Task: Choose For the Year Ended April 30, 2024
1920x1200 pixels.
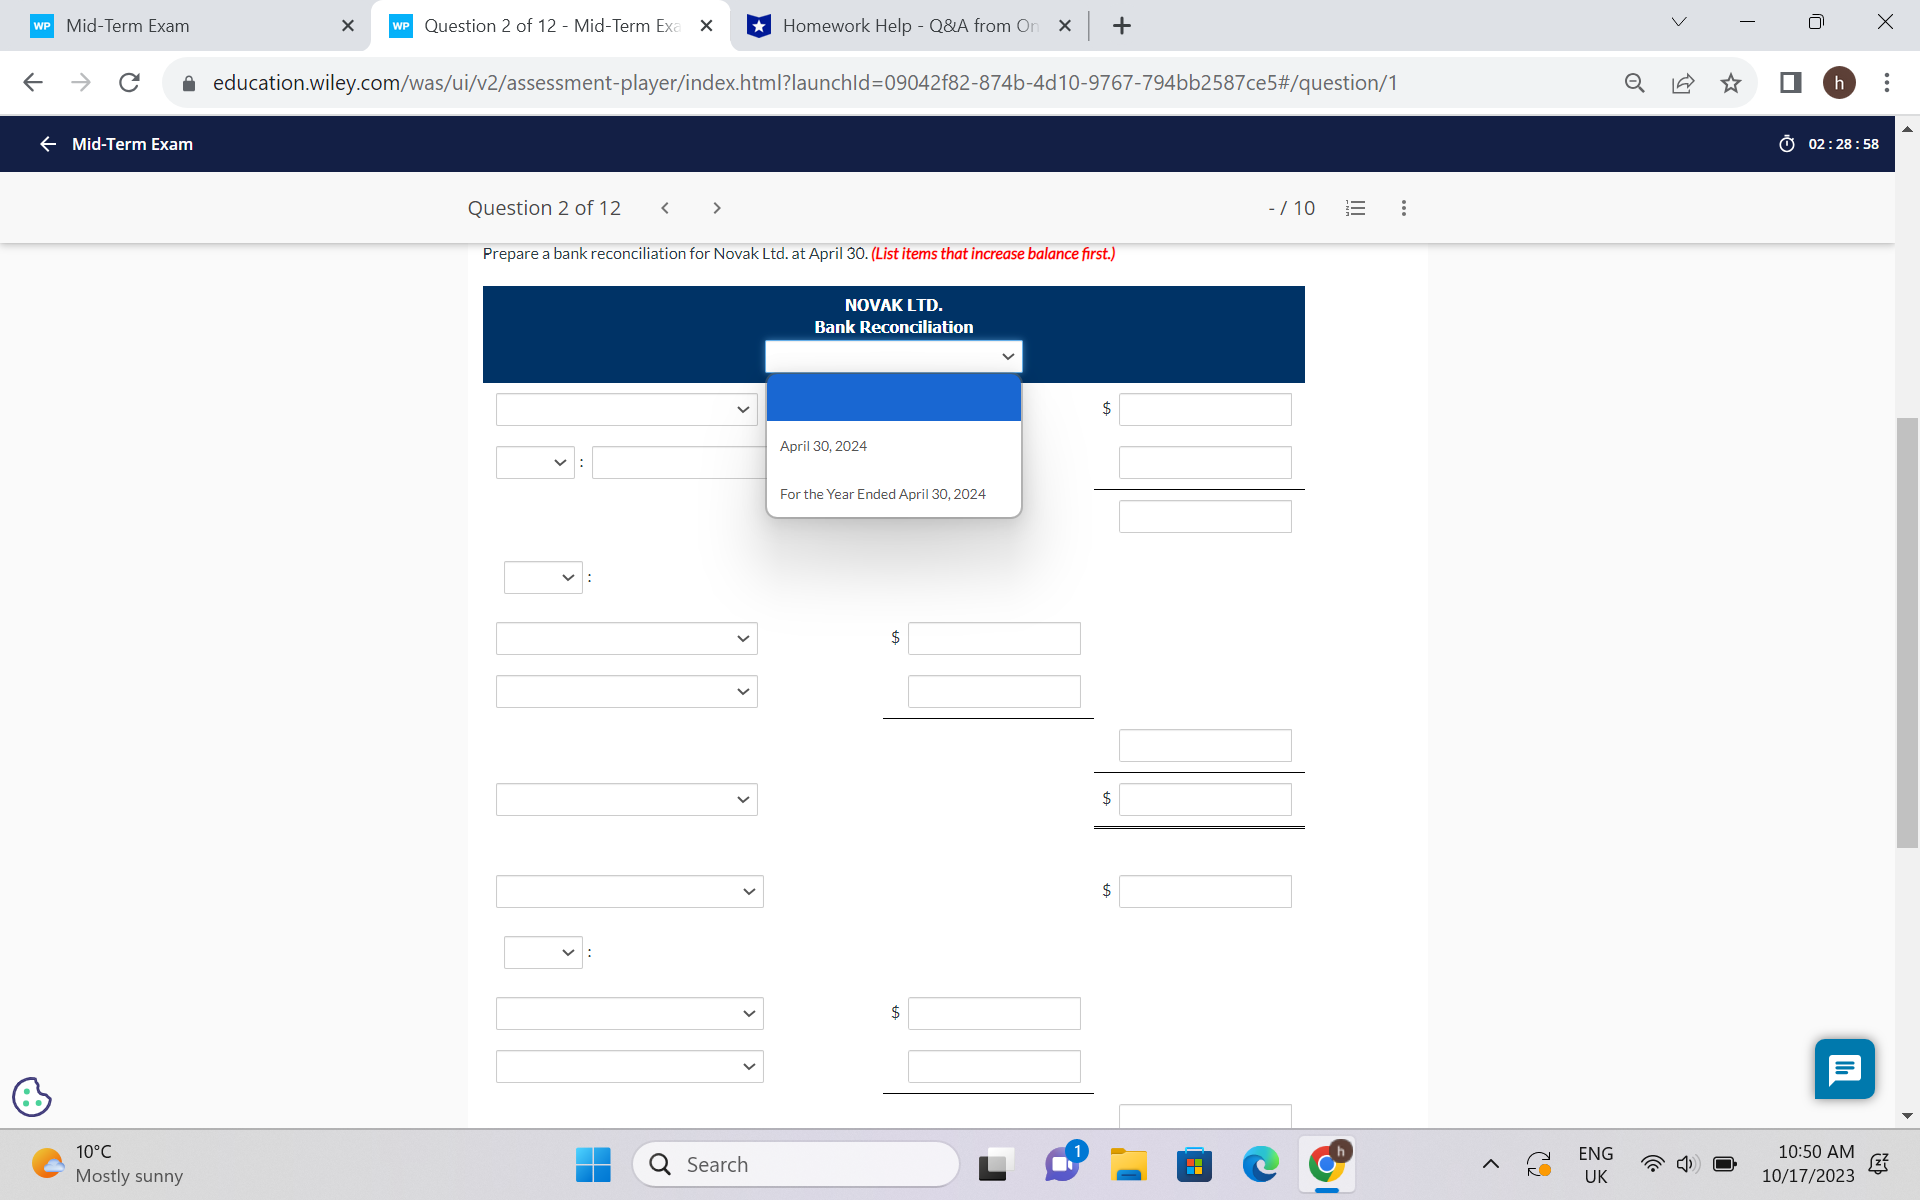Action: (x=882, y=493)
